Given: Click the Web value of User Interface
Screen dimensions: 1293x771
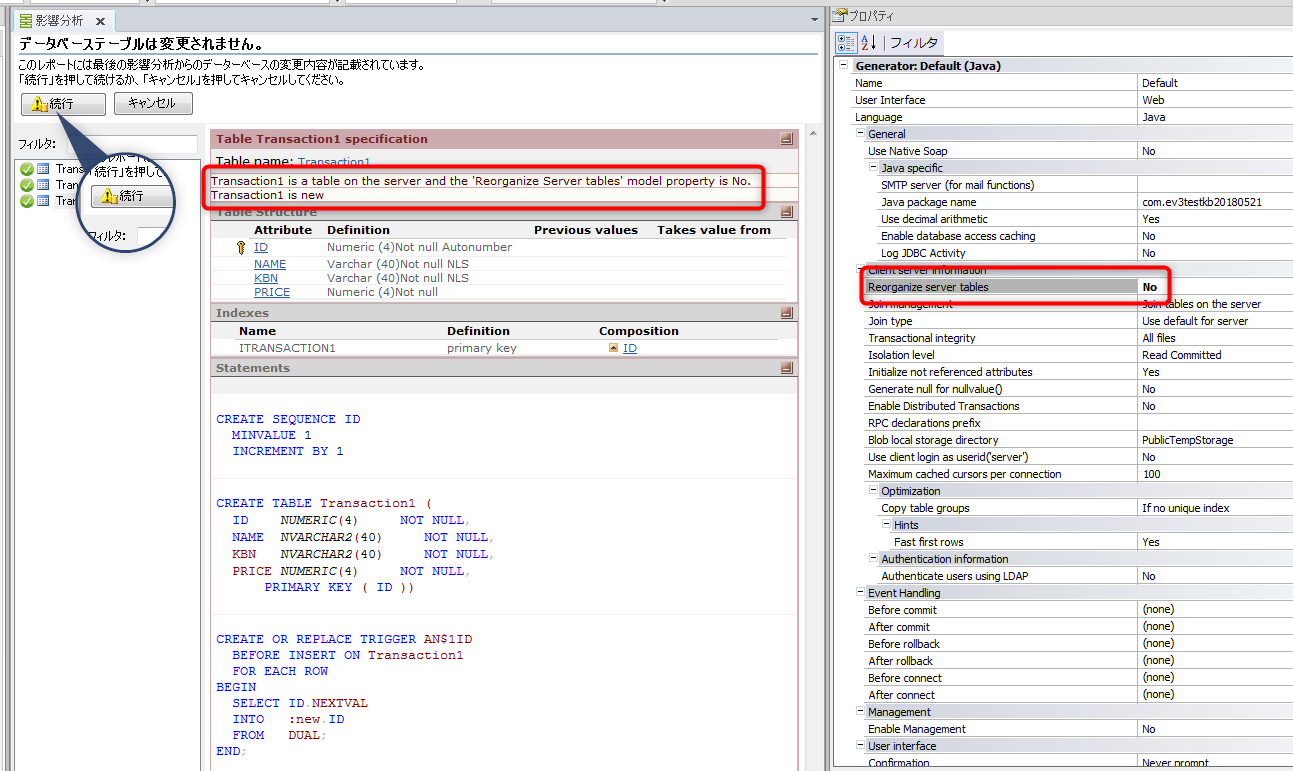Looking at the screenshot, I should point(1153,100).
